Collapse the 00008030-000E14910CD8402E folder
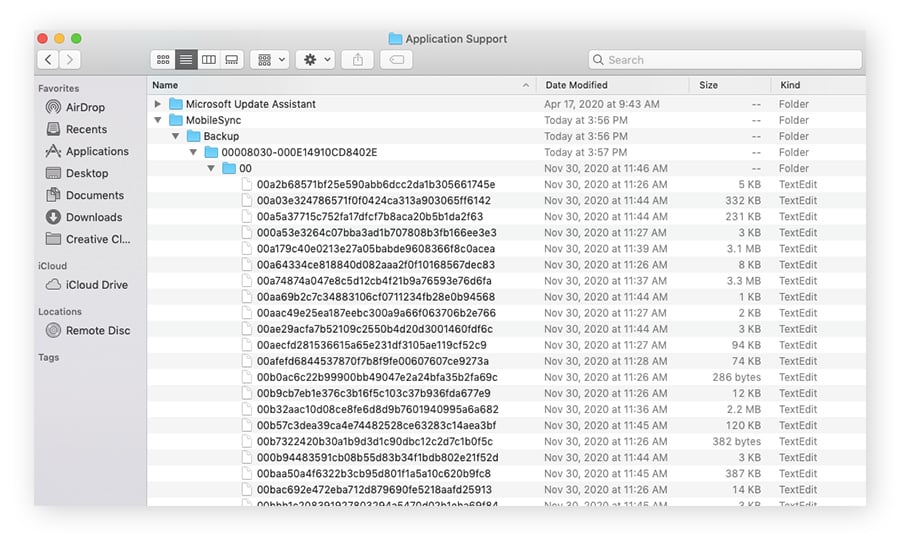This screenshot has width=900, height=534. pos(193,152)
